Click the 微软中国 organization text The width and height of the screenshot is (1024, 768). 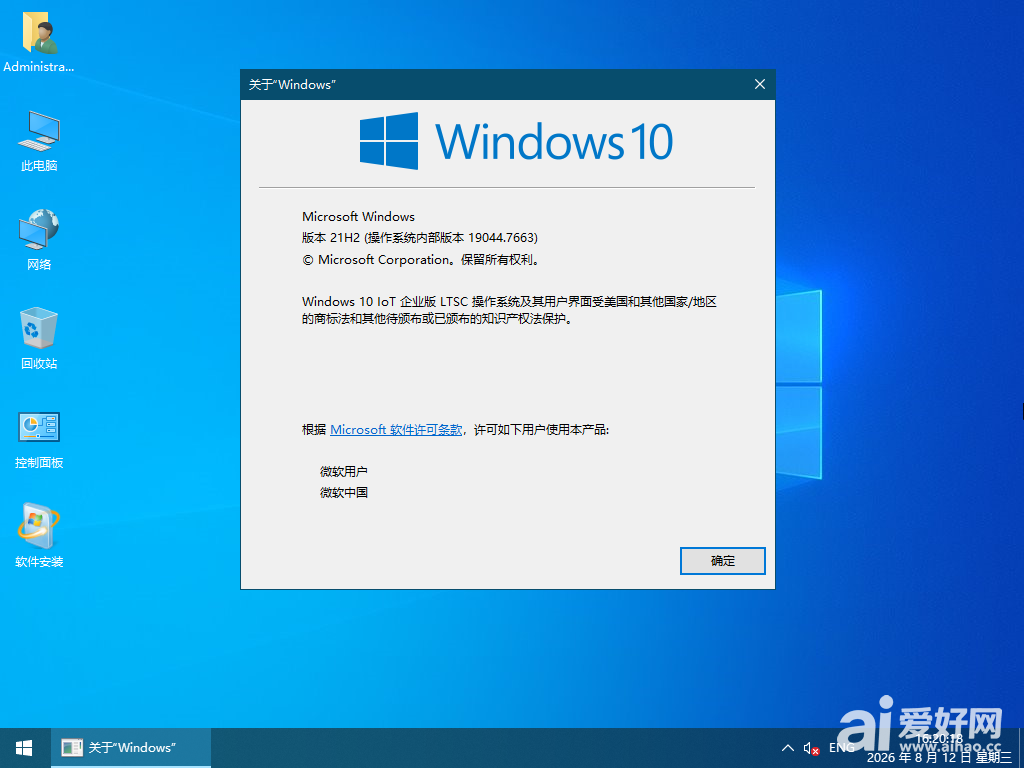coord(344,492)
